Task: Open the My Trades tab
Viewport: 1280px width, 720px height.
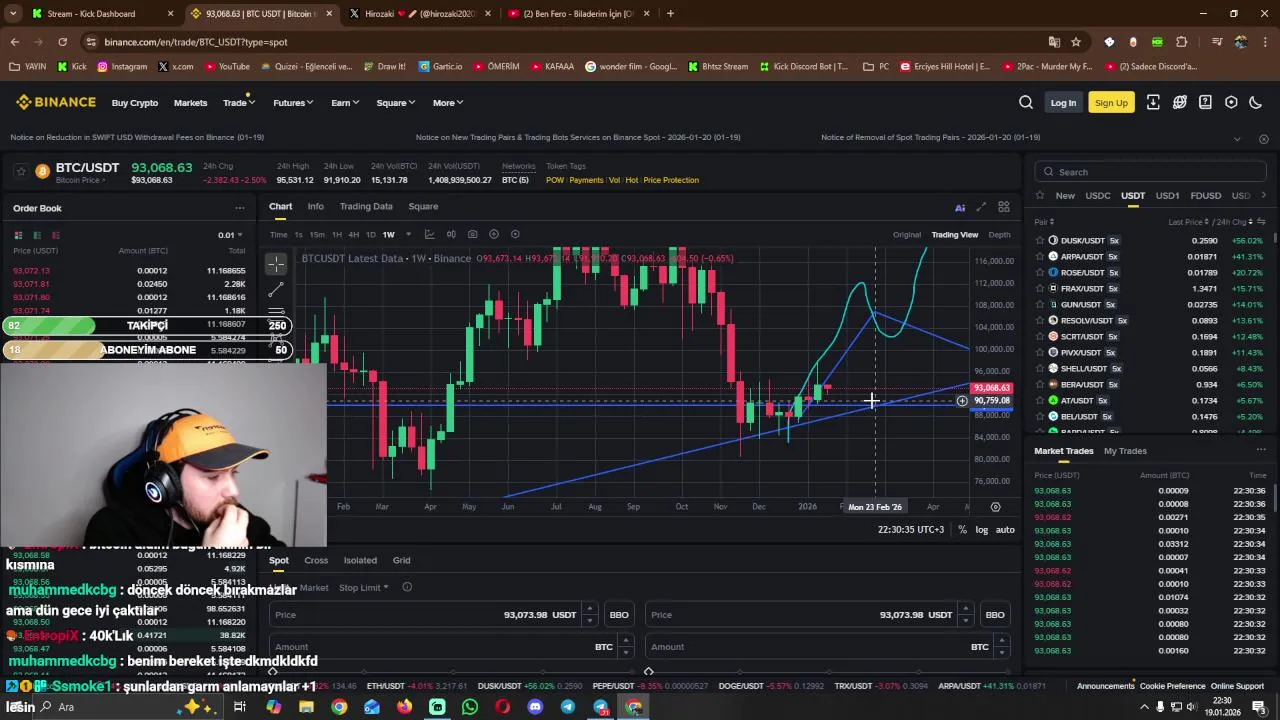Action: (x=1125, y=451)
